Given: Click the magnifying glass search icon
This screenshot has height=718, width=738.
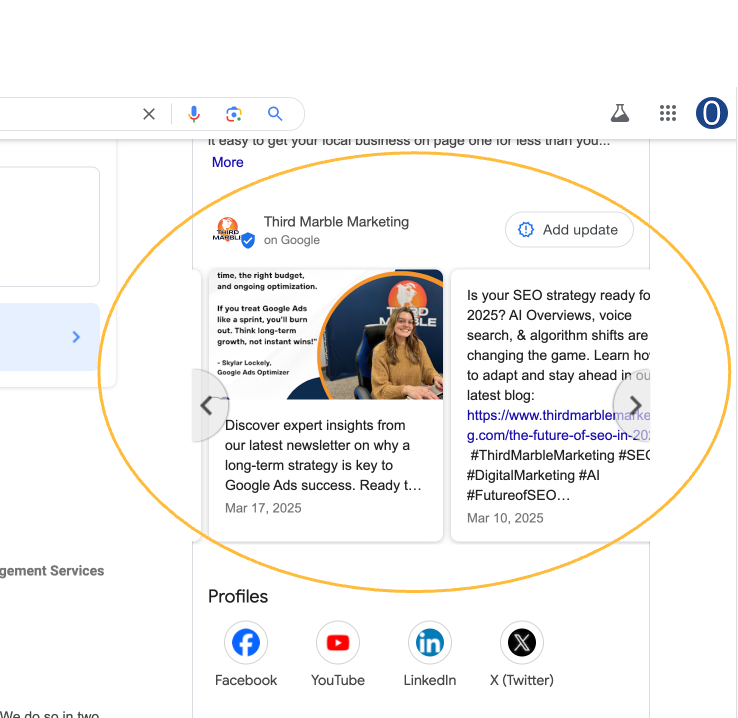Looking at the screenshot, I should pos(275,114).
